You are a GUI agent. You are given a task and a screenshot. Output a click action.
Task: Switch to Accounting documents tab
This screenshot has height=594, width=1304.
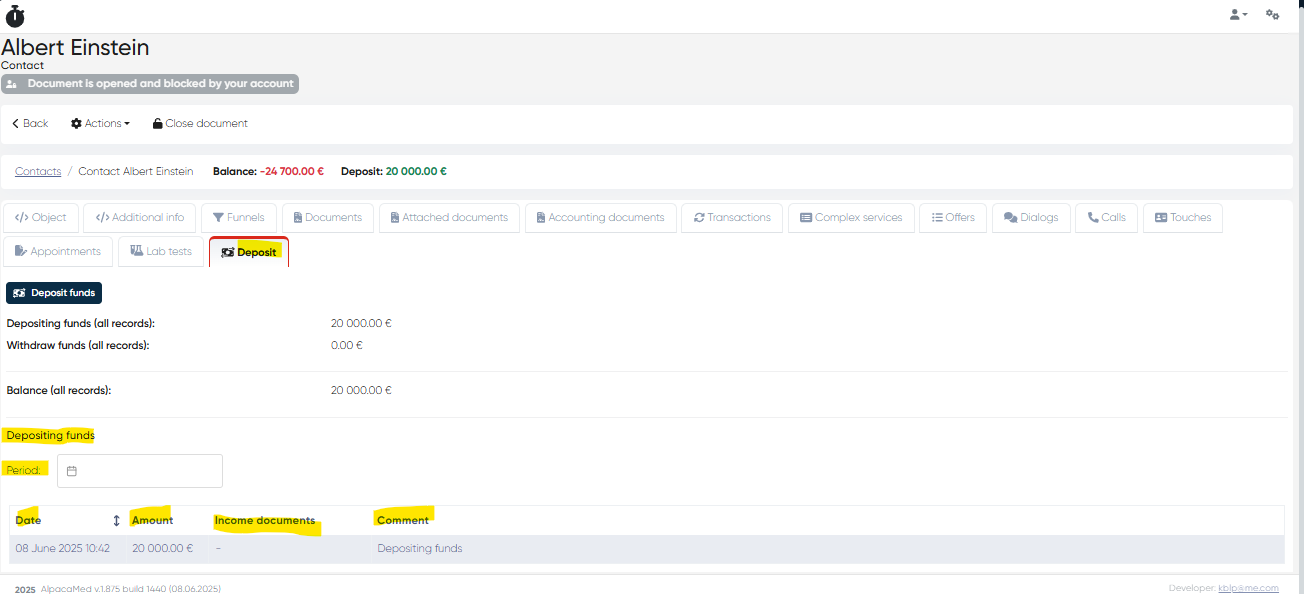pyautogui.click(x=600, y=218)
